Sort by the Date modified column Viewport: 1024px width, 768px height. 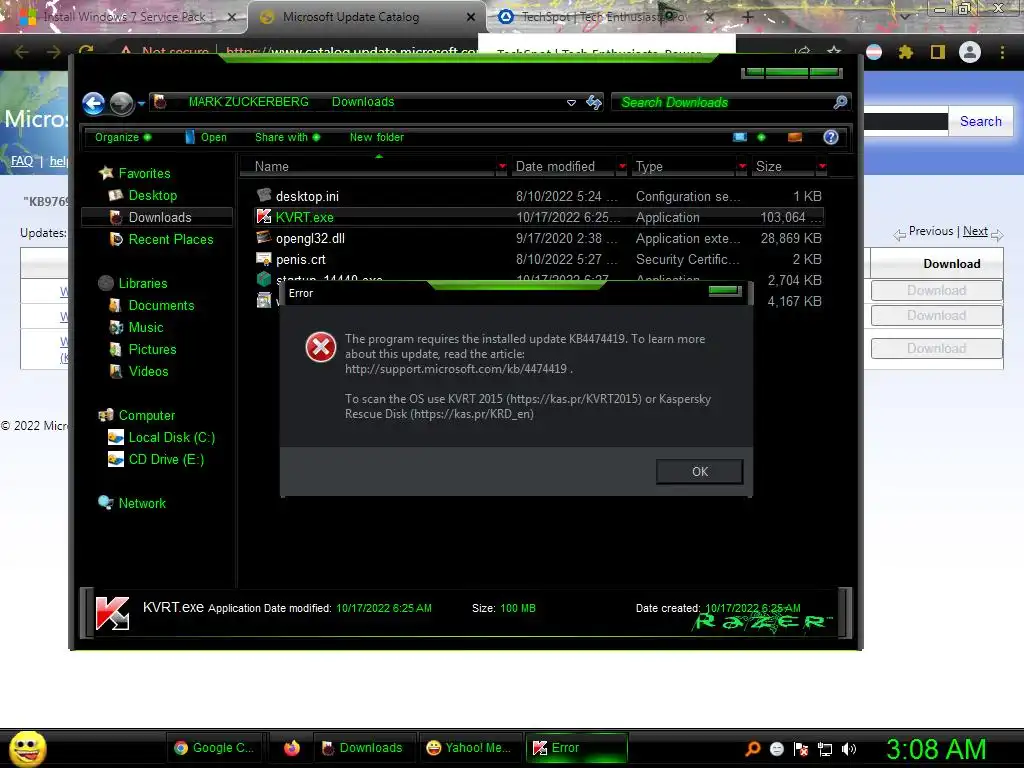pos(564,167)
